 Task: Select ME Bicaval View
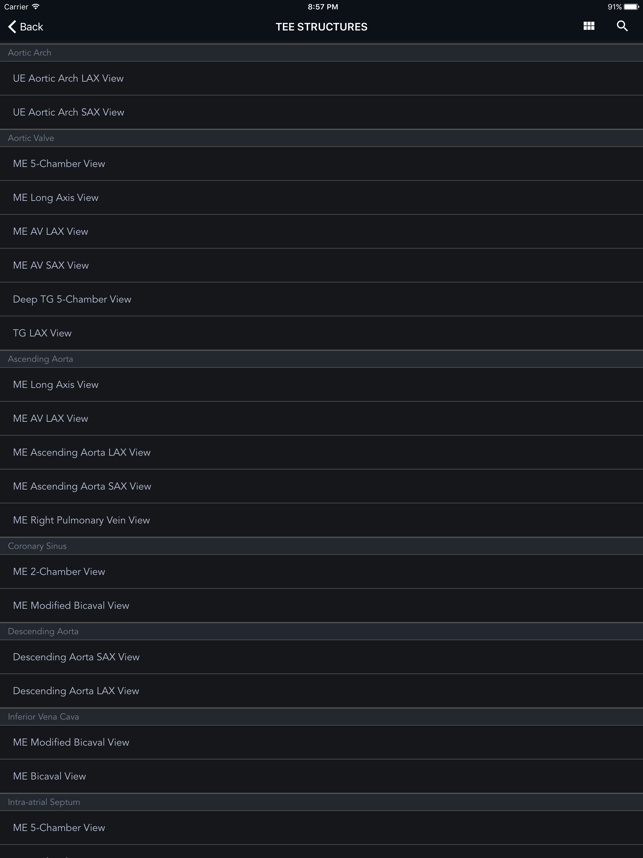(50, 776)
